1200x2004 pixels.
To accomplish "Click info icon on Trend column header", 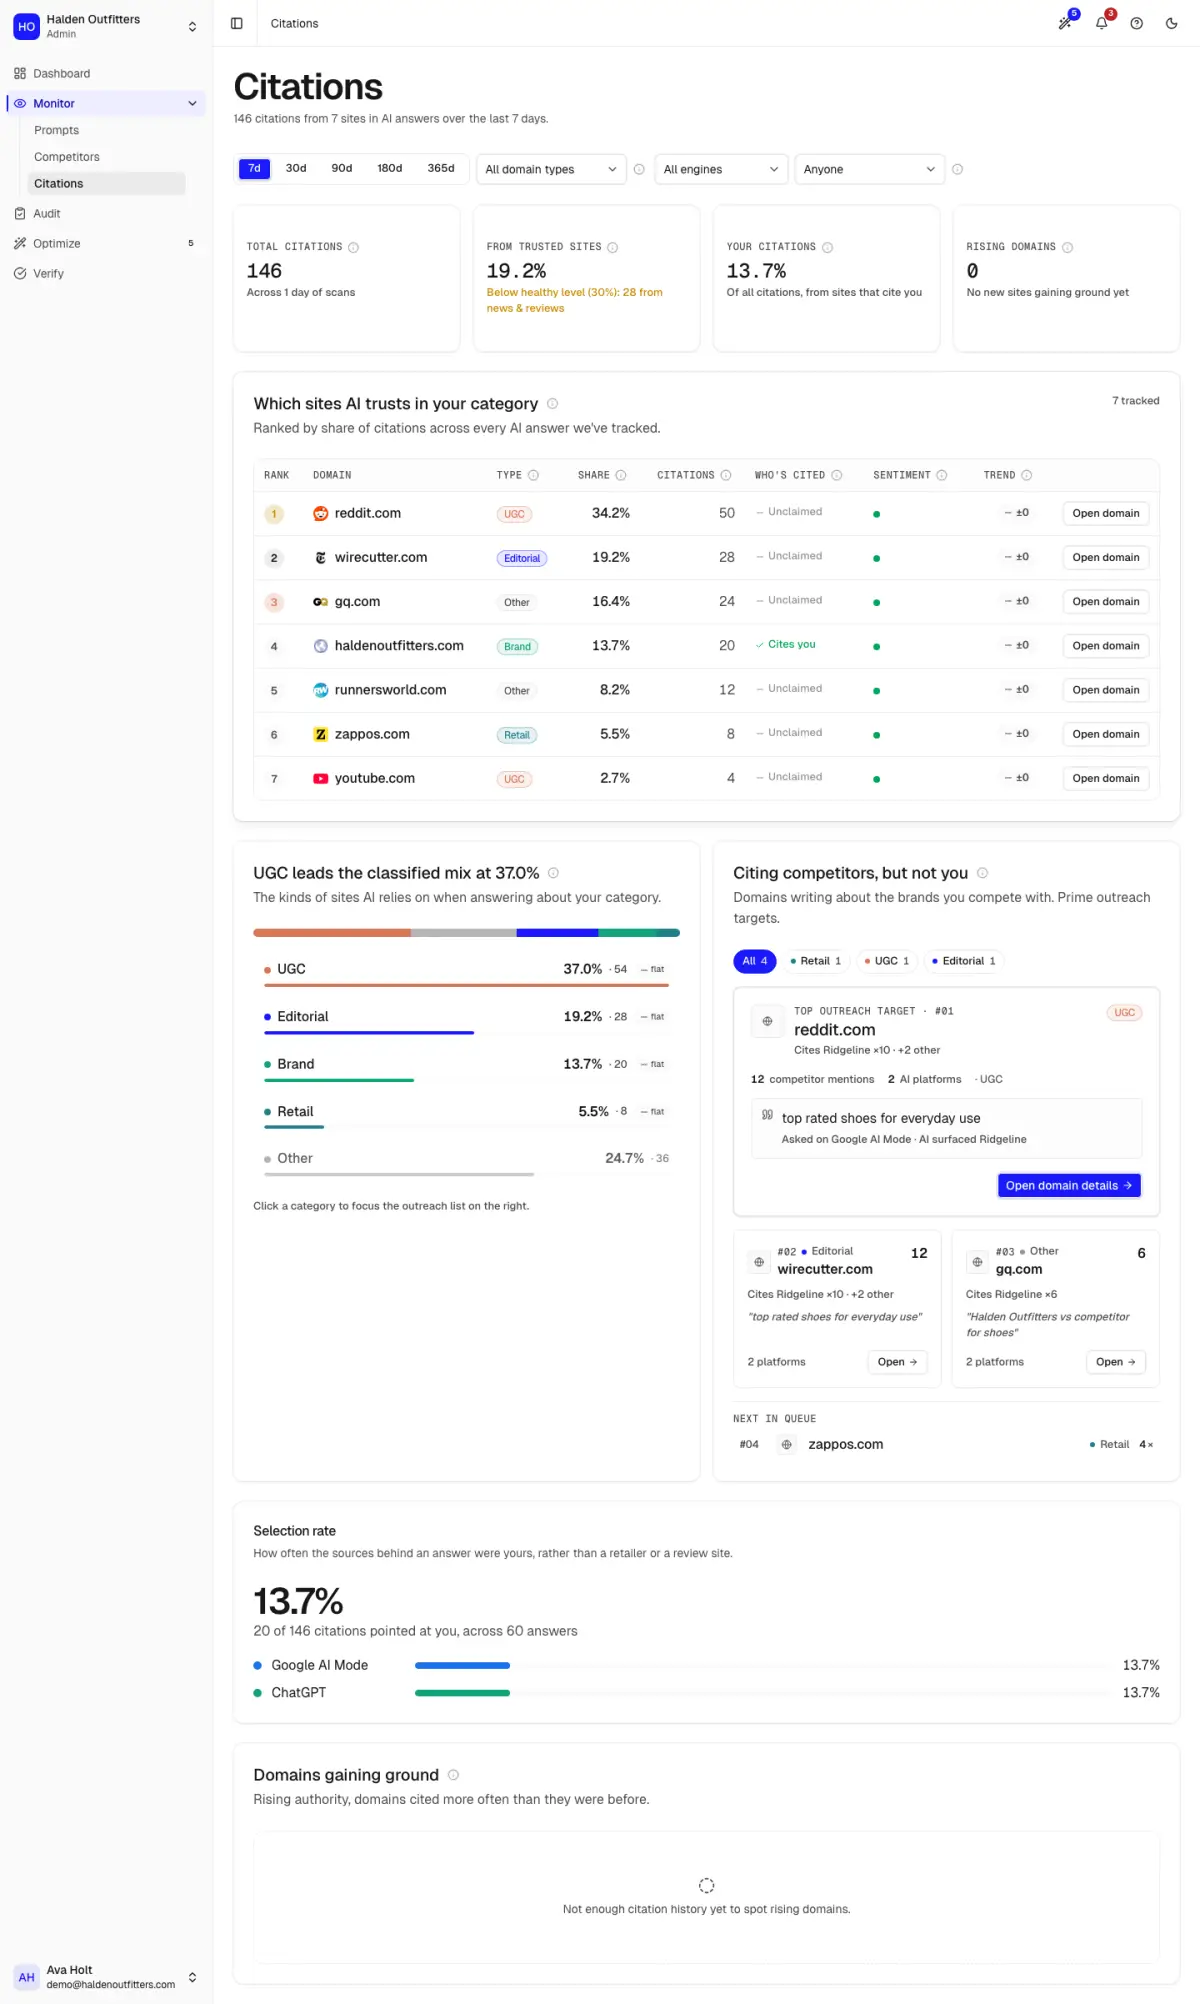I will click(x=1027, y=475).
